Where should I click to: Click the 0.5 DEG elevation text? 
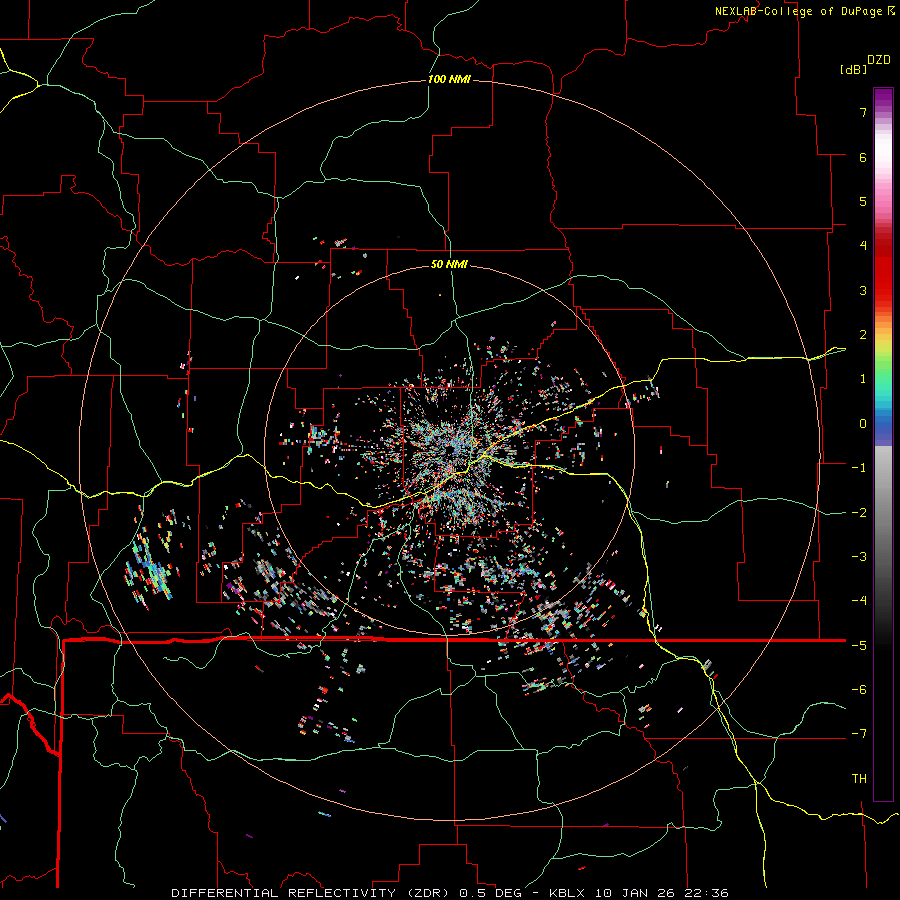click(x=490, y=893)
